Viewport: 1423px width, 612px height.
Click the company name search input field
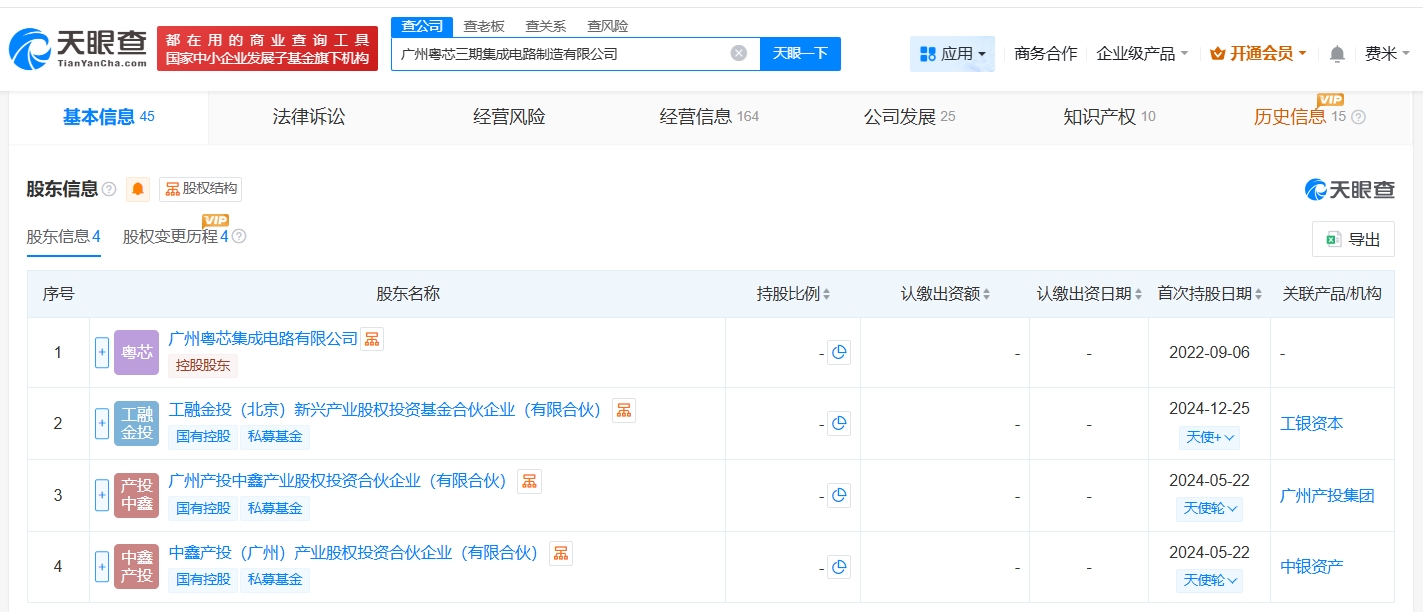560,54
